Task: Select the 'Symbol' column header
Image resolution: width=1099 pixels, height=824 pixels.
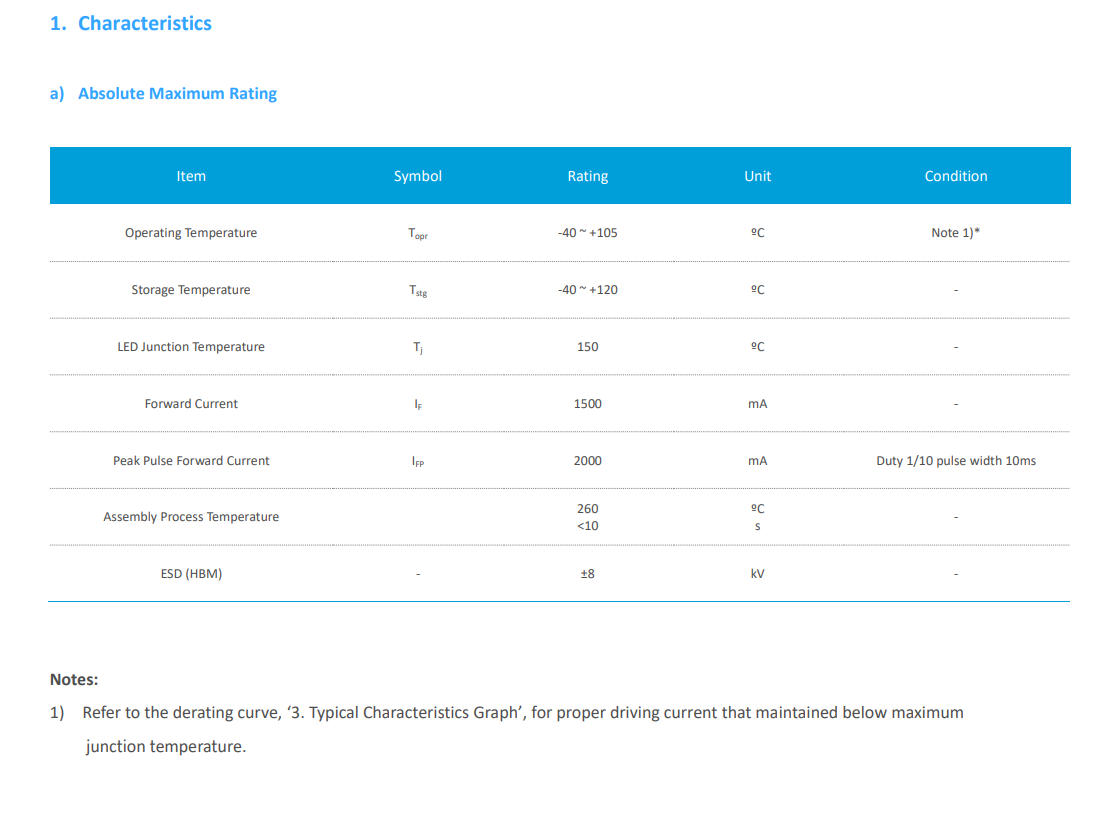Action: 418,176
